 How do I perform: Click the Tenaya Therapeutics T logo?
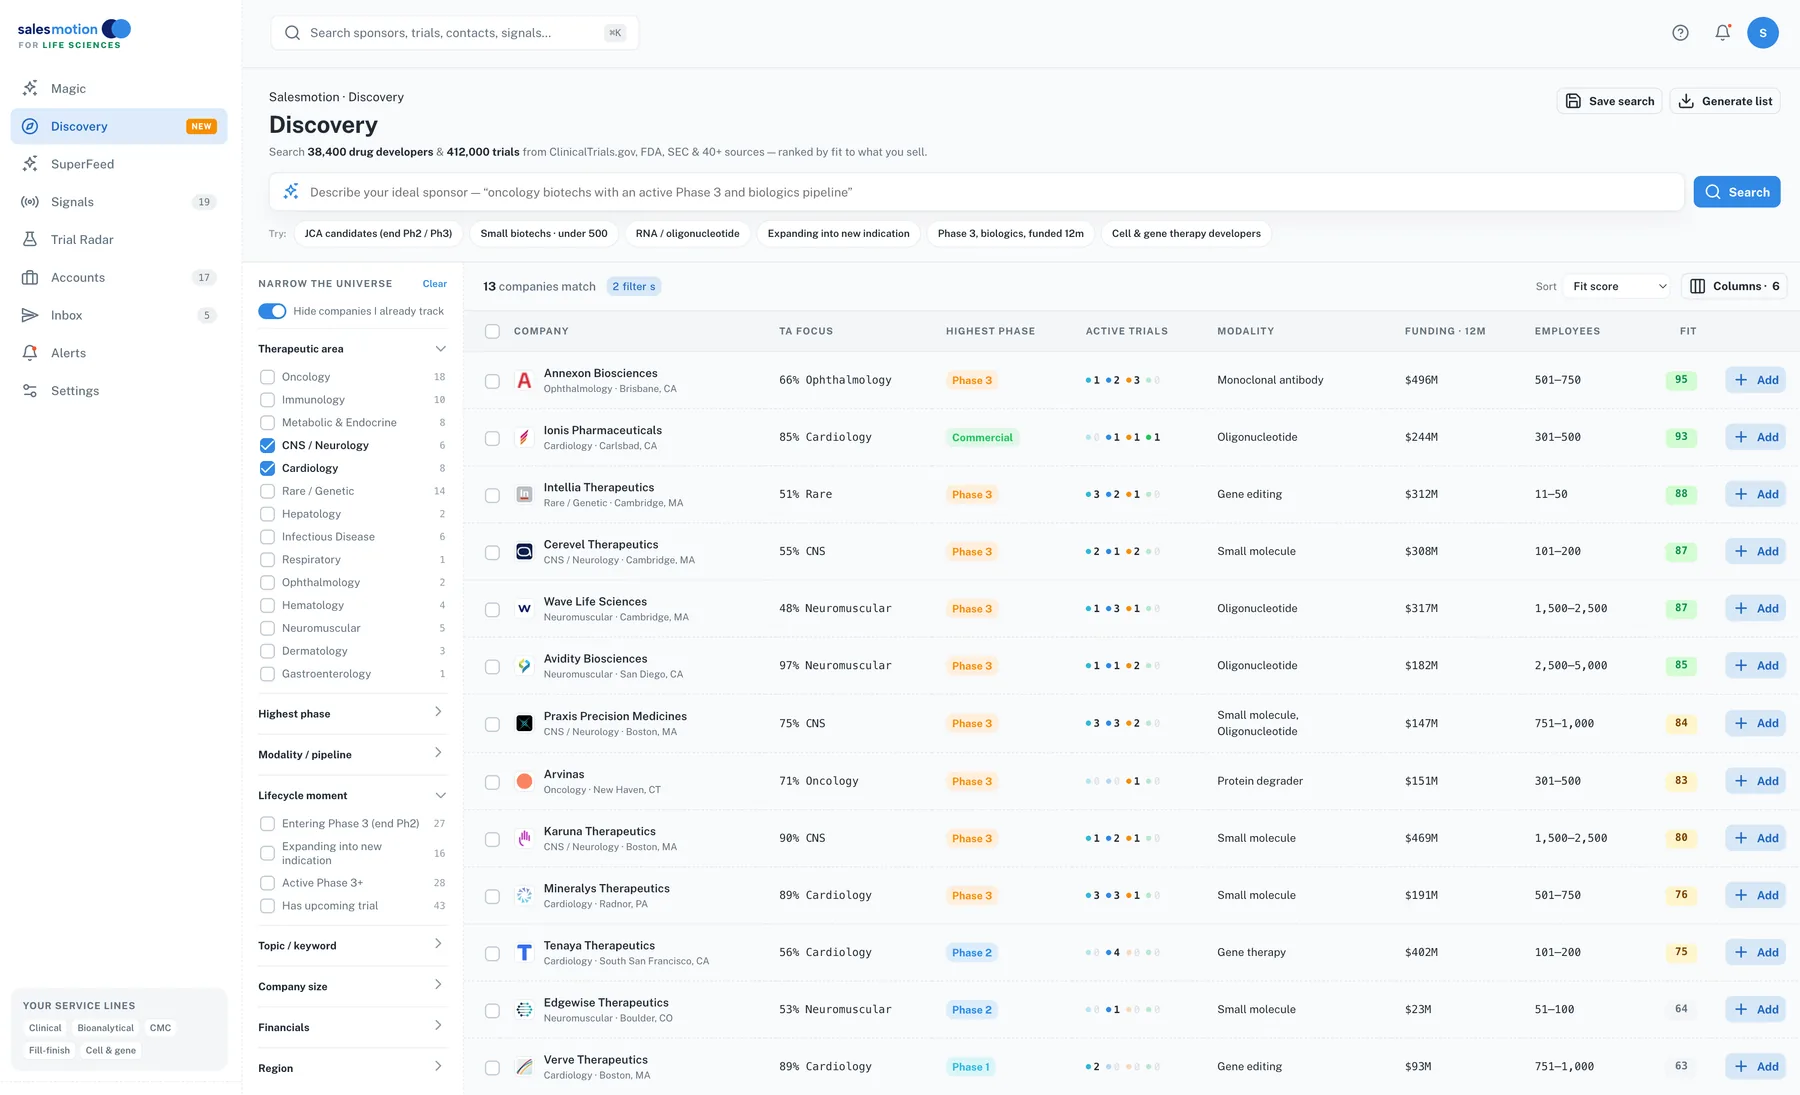pyautogui.click(x=524, y=953)
